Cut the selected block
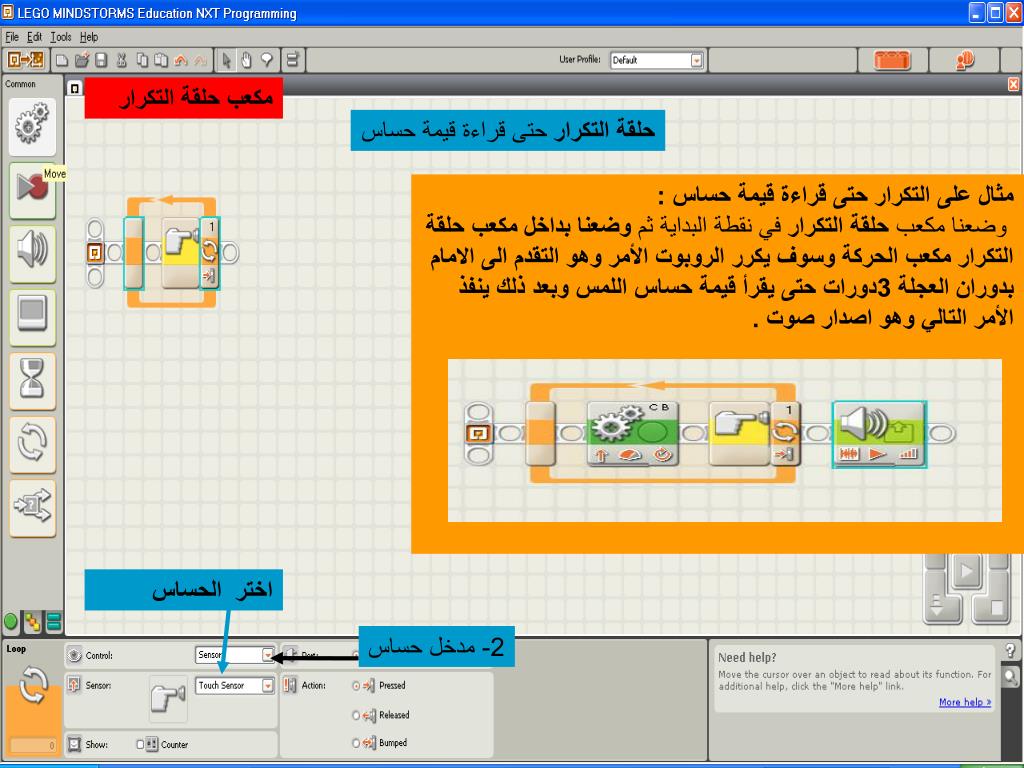 (x=121, y=61)
